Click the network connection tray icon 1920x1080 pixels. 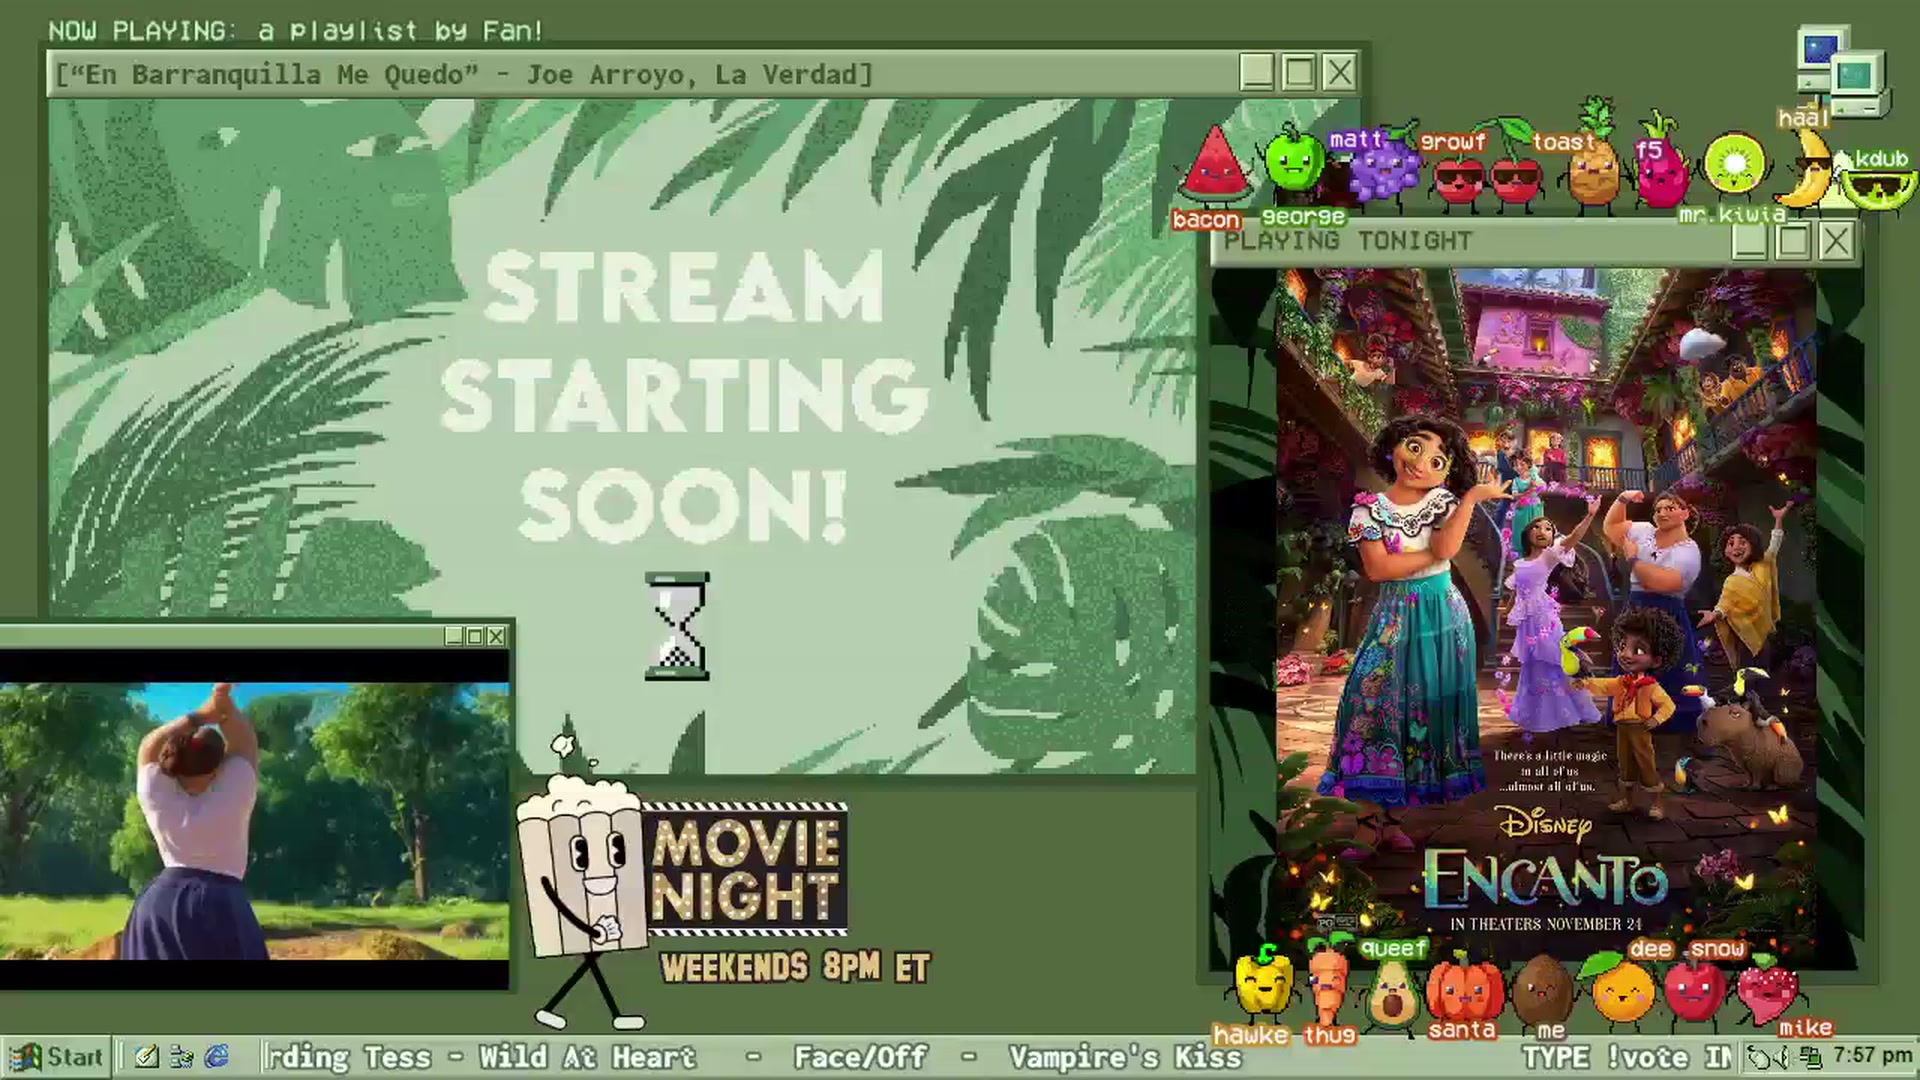click(1810, 1057)
